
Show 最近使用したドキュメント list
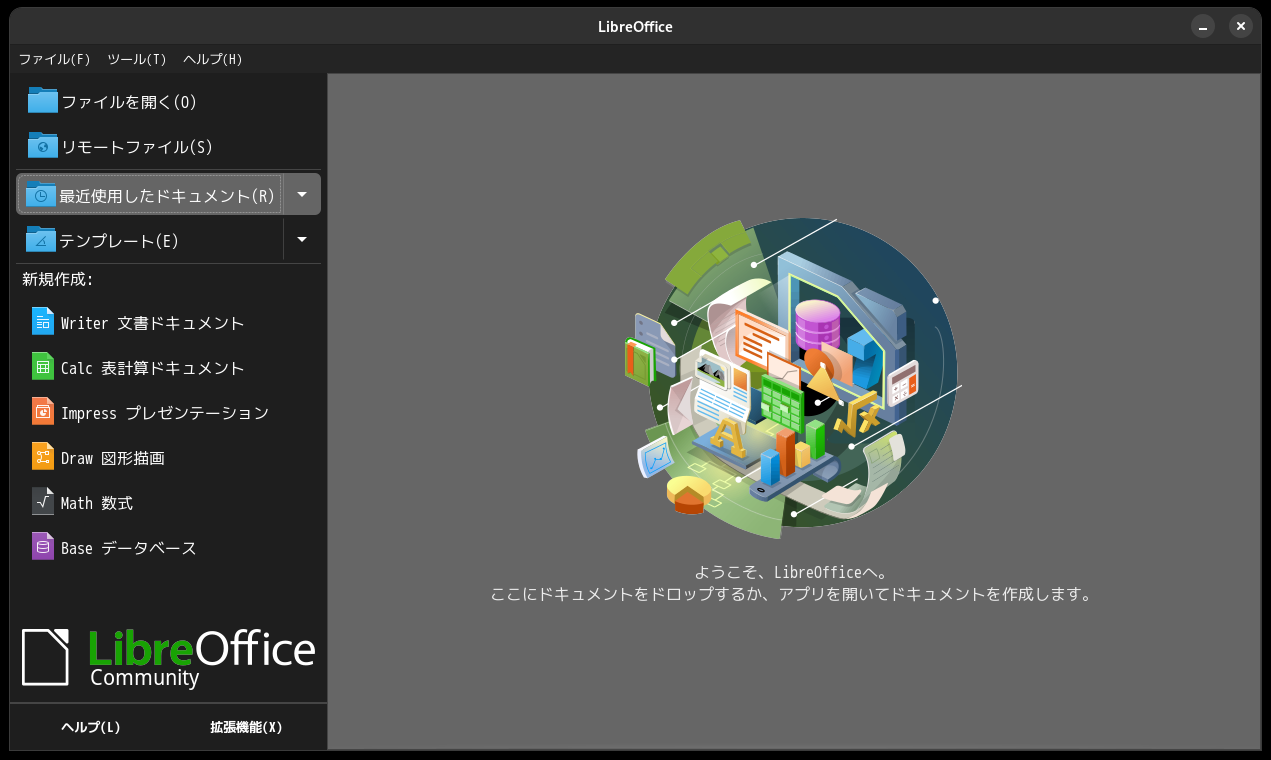[149, 194]
